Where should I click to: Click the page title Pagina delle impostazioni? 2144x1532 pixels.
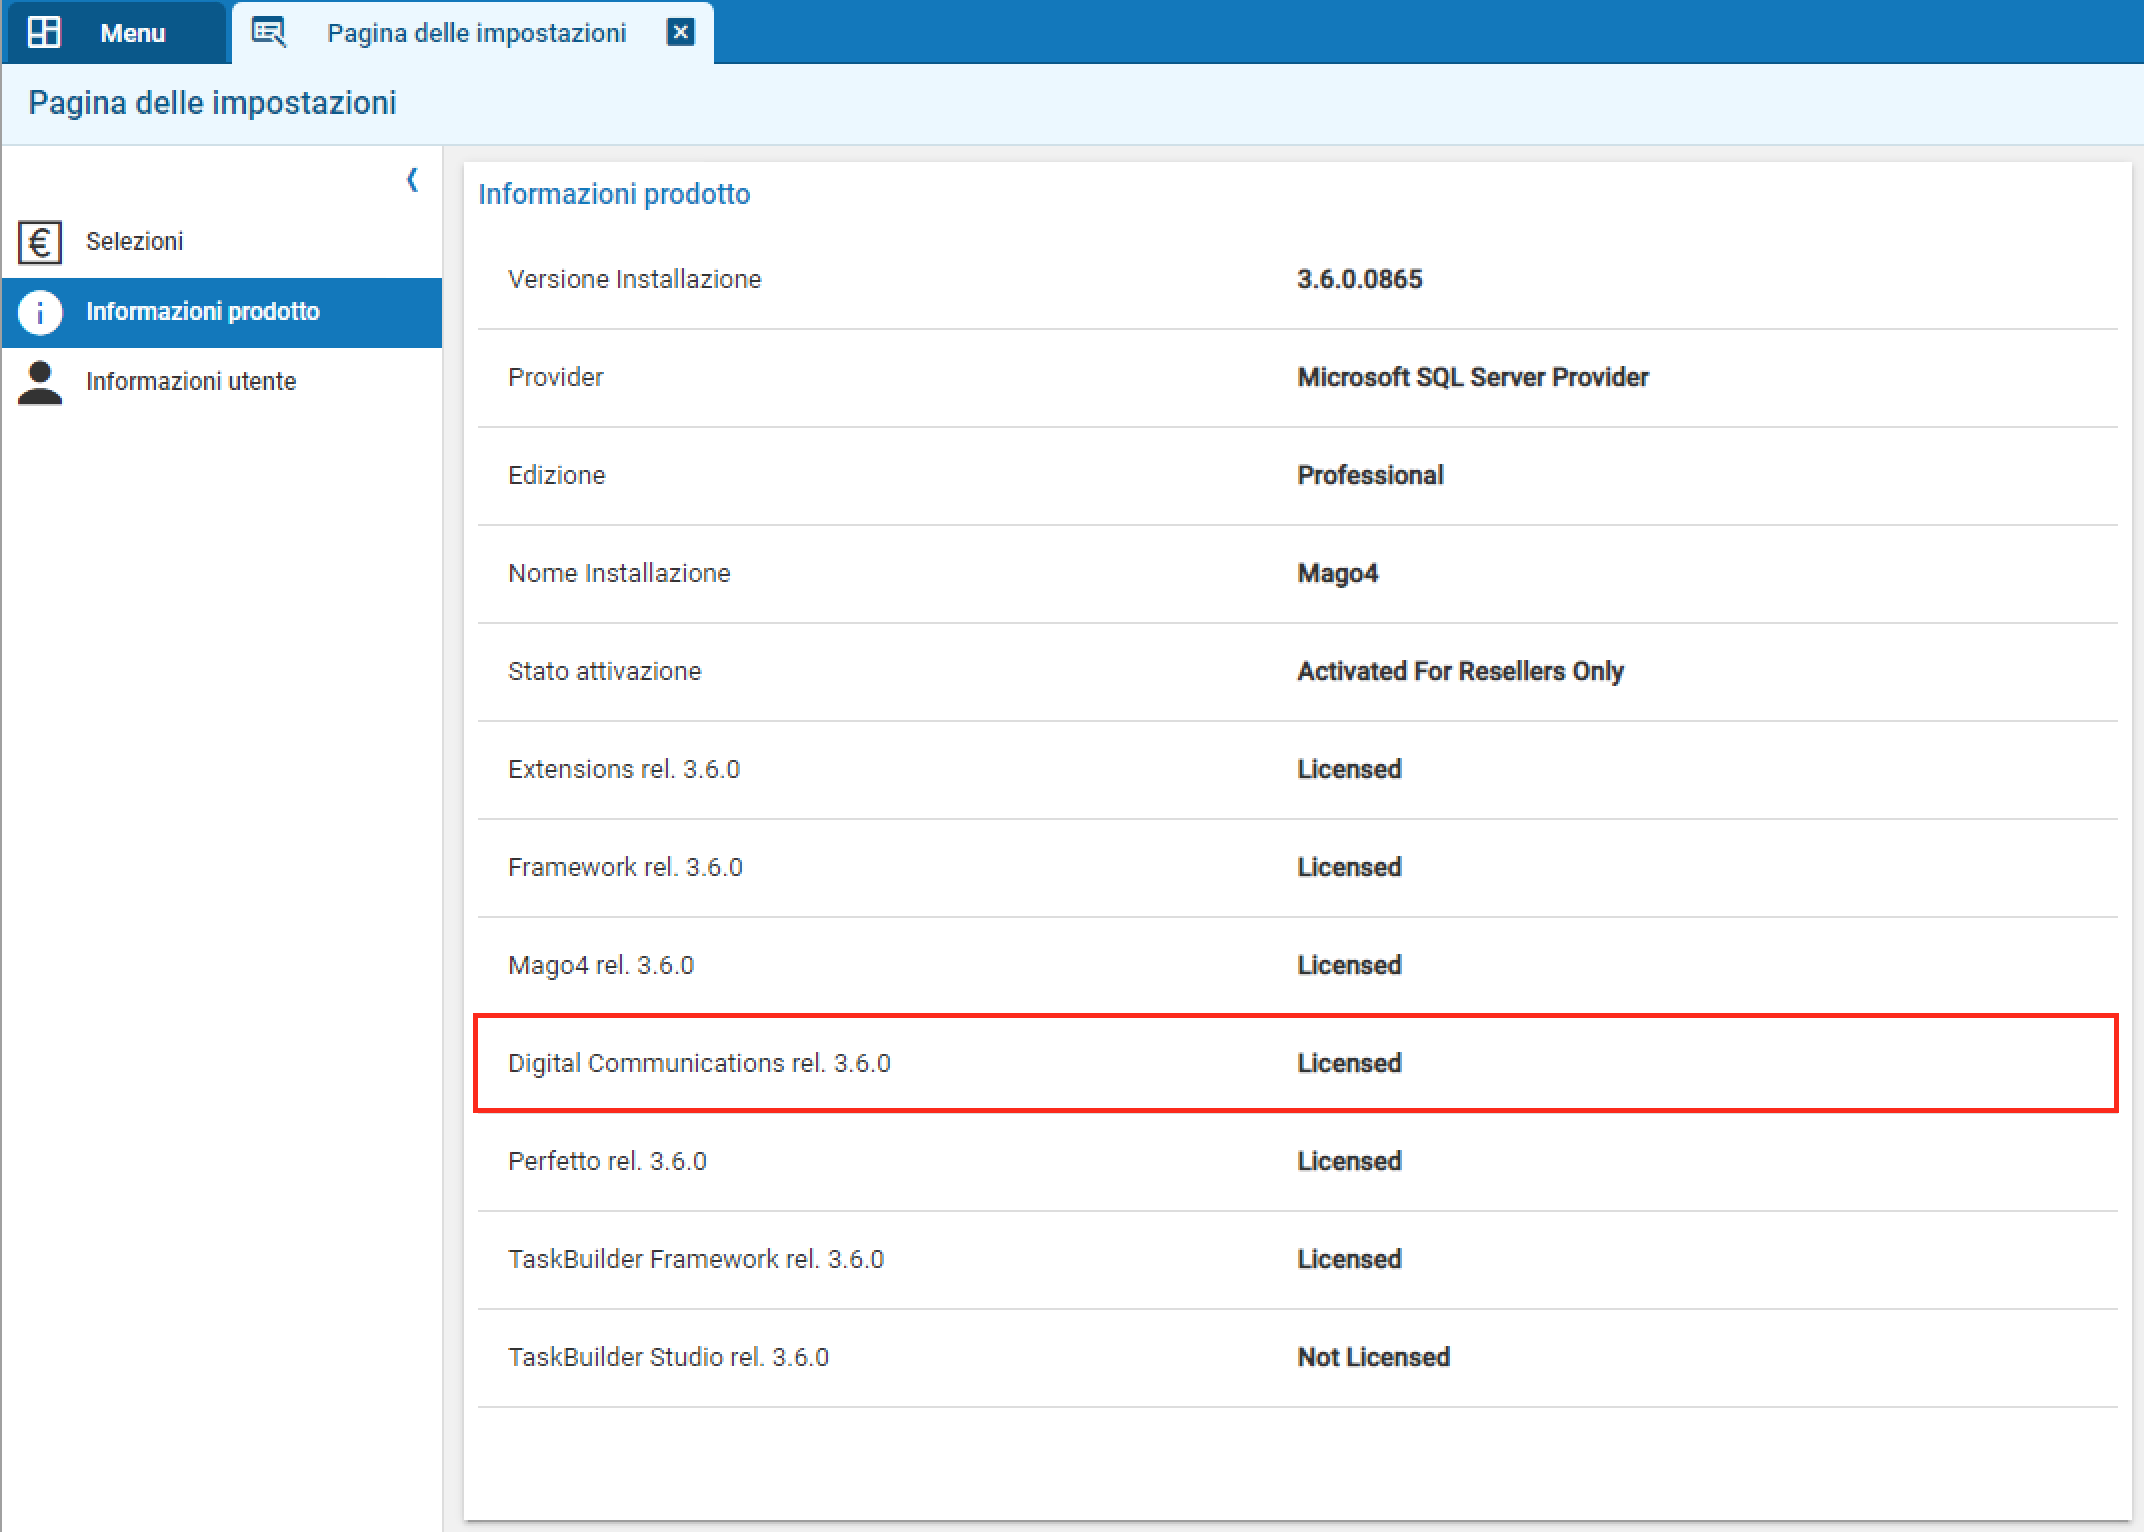click(212, 103)
